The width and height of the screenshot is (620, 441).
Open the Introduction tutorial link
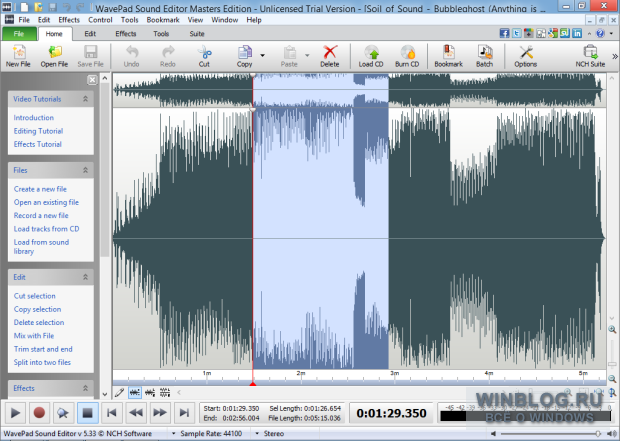(x=34, y=118)
